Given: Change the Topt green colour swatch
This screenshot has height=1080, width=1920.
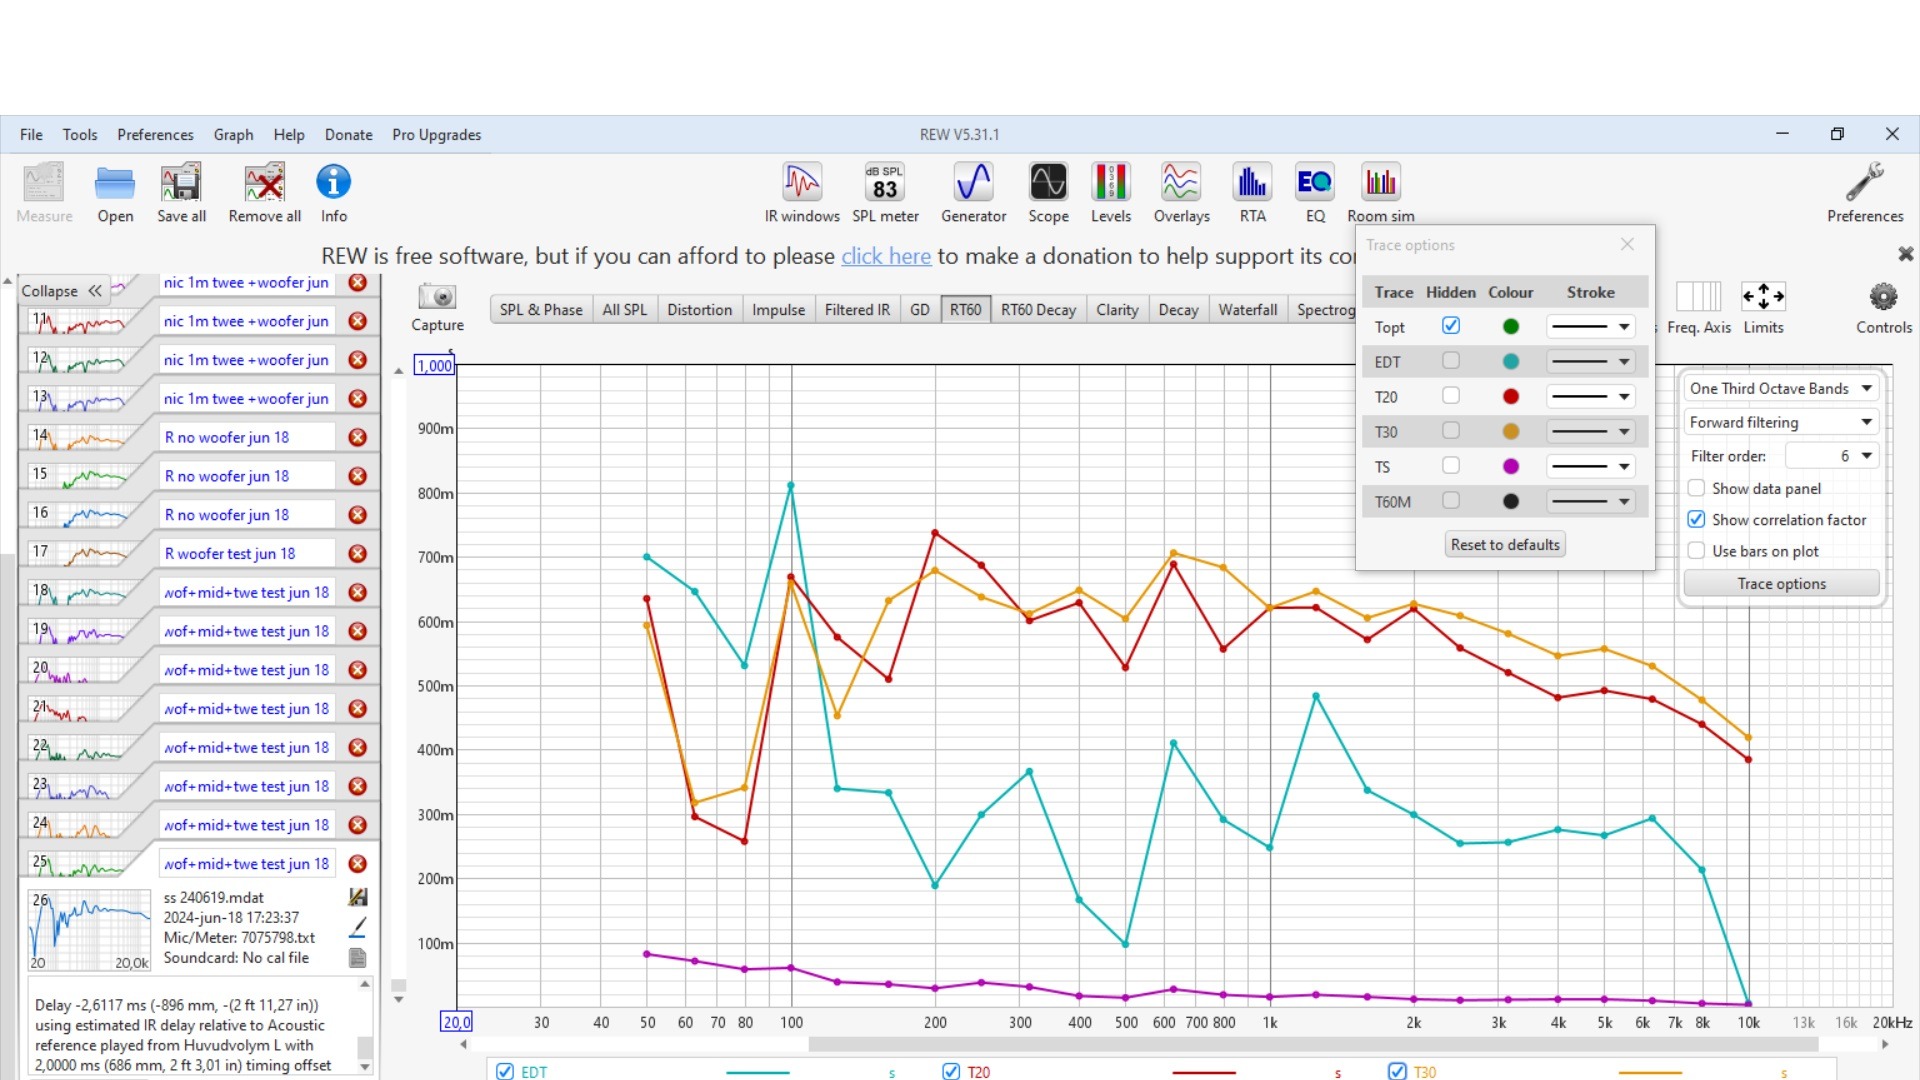Looking at the screenshot, I should click(1511, 327).
